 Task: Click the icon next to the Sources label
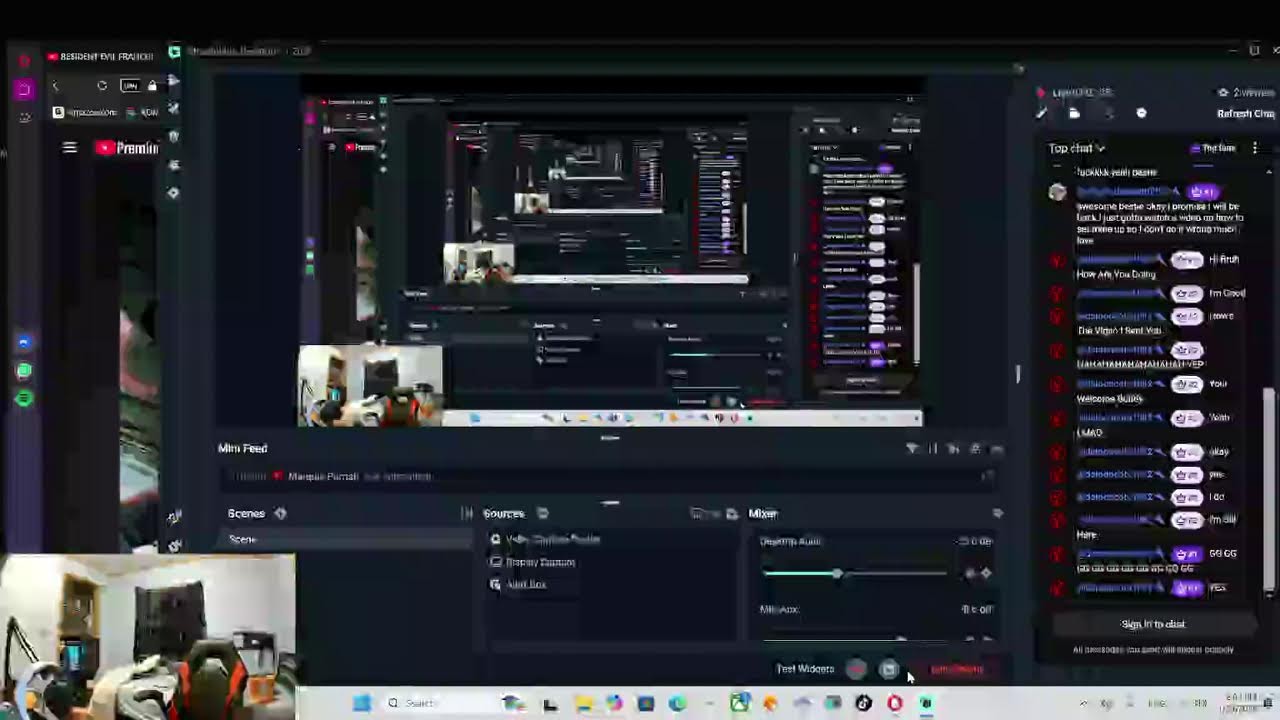[x=542, y=514]
